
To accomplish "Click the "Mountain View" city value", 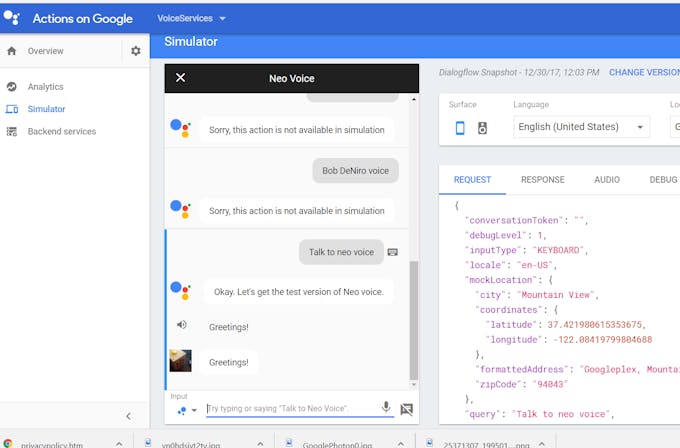I will (x=556, y=295).
